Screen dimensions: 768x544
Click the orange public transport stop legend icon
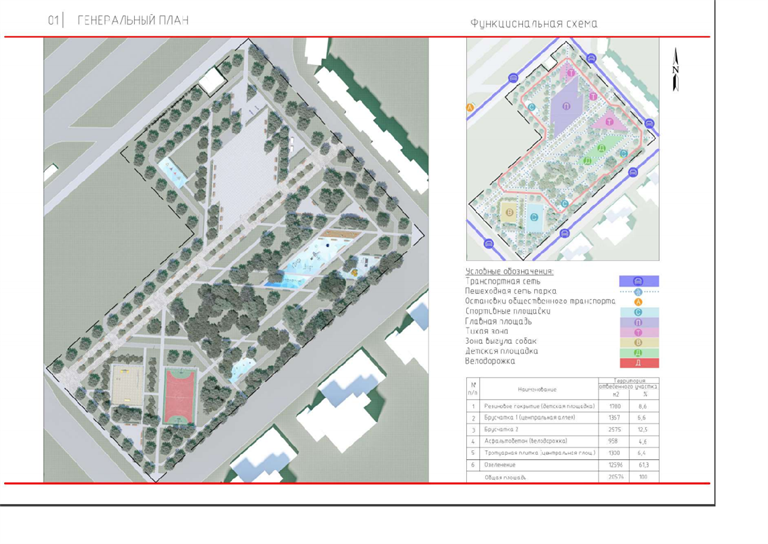pos(637,301)
